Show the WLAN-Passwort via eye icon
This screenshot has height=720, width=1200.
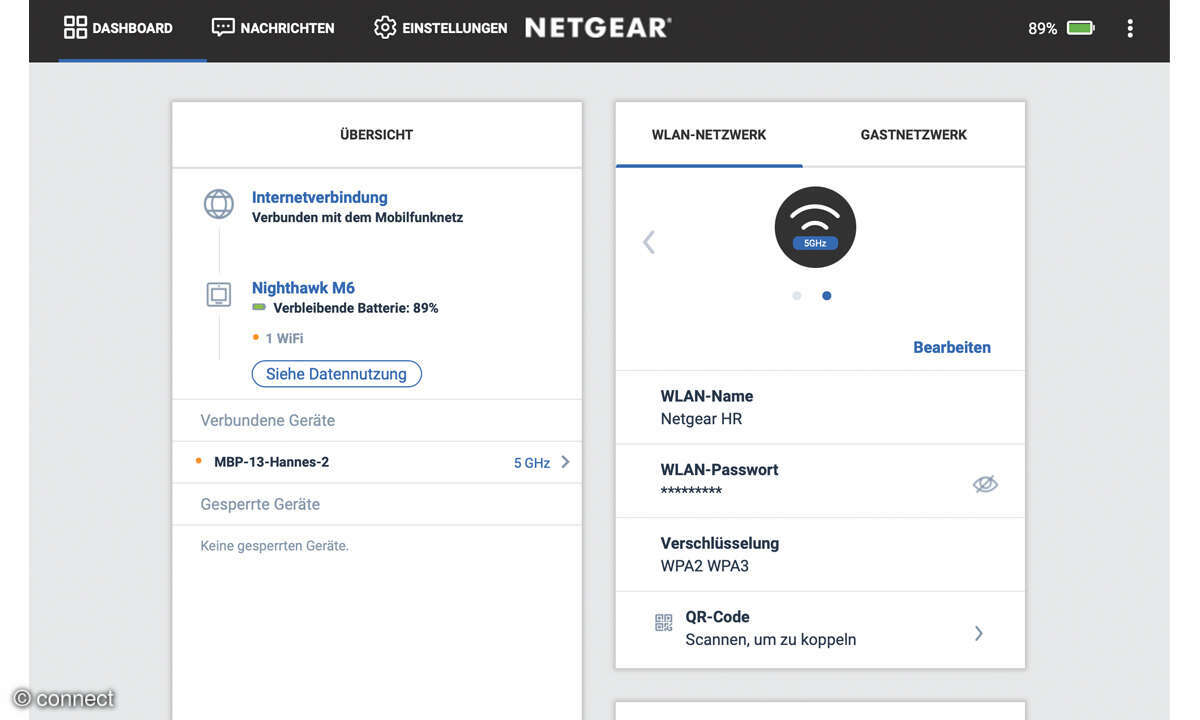tap(985, 484)
